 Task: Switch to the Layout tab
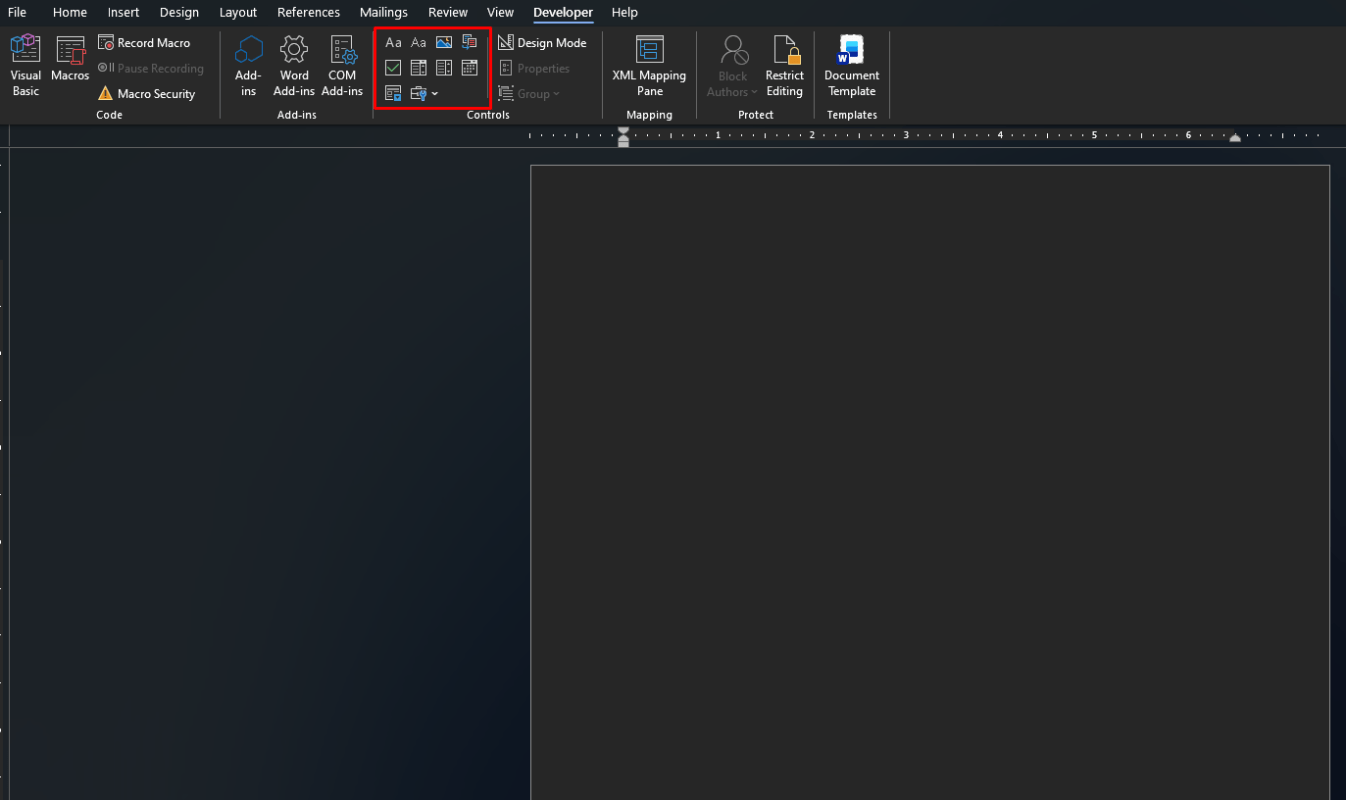click(238, 12)
